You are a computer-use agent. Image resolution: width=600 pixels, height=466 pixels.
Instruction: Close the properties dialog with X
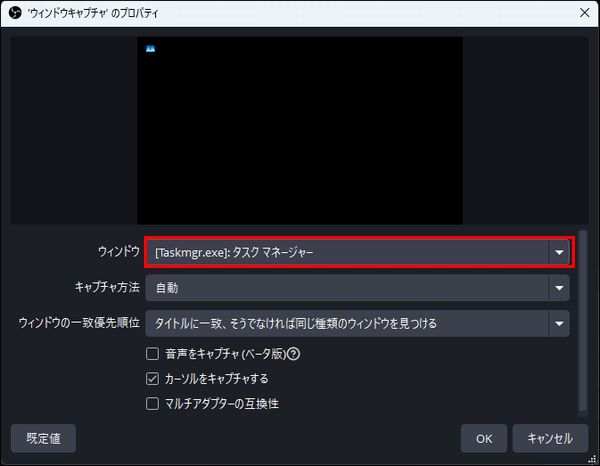click(x=584, y=13)
